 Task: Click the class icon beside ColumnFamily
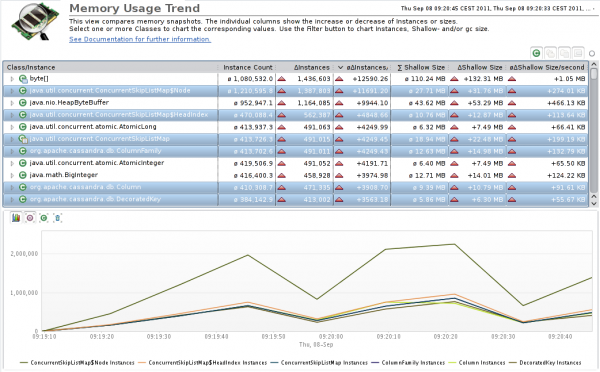pyautogui.click(x=23, y=151)
